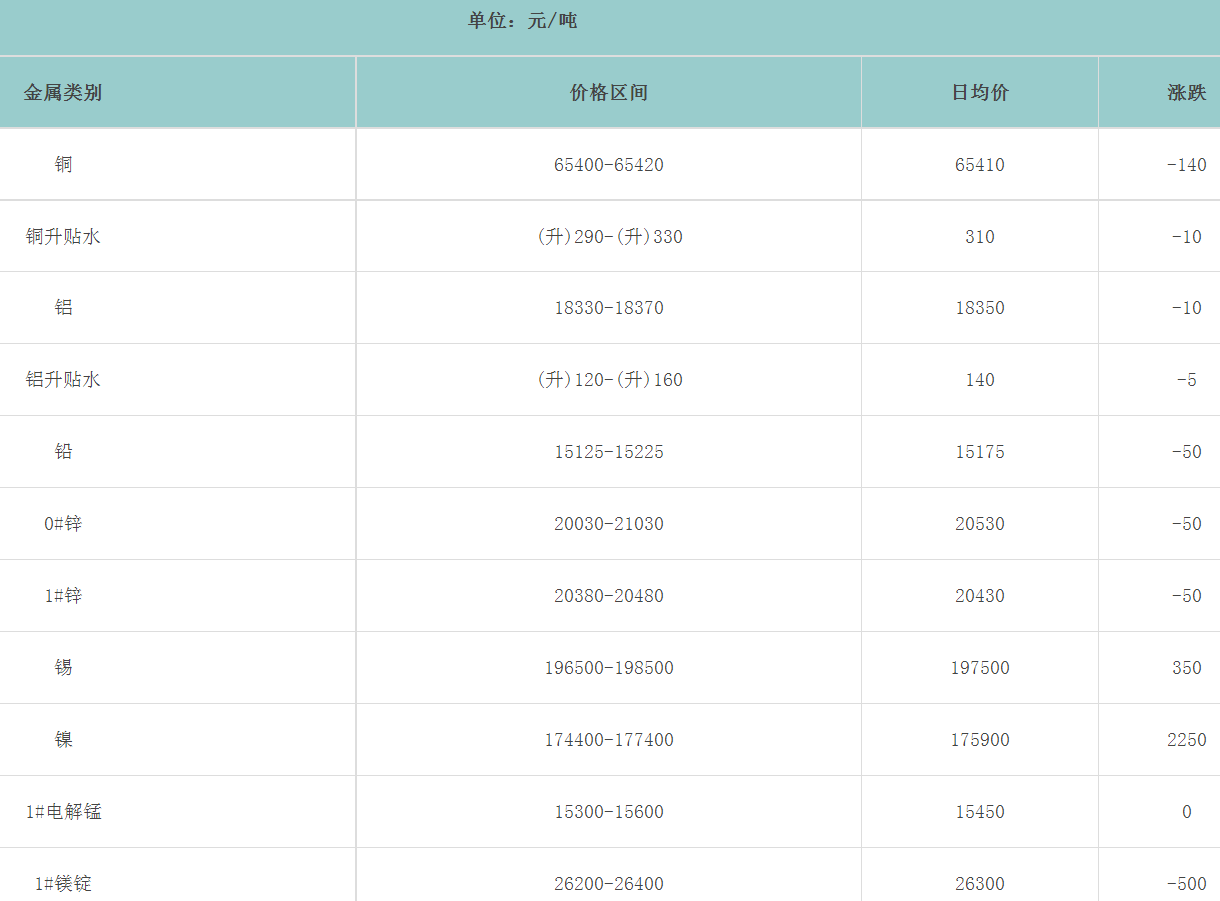This screenshot has width=1220, height=901.
Task: Click the 0#锌 row label
Action: click(x=63, y=524)
